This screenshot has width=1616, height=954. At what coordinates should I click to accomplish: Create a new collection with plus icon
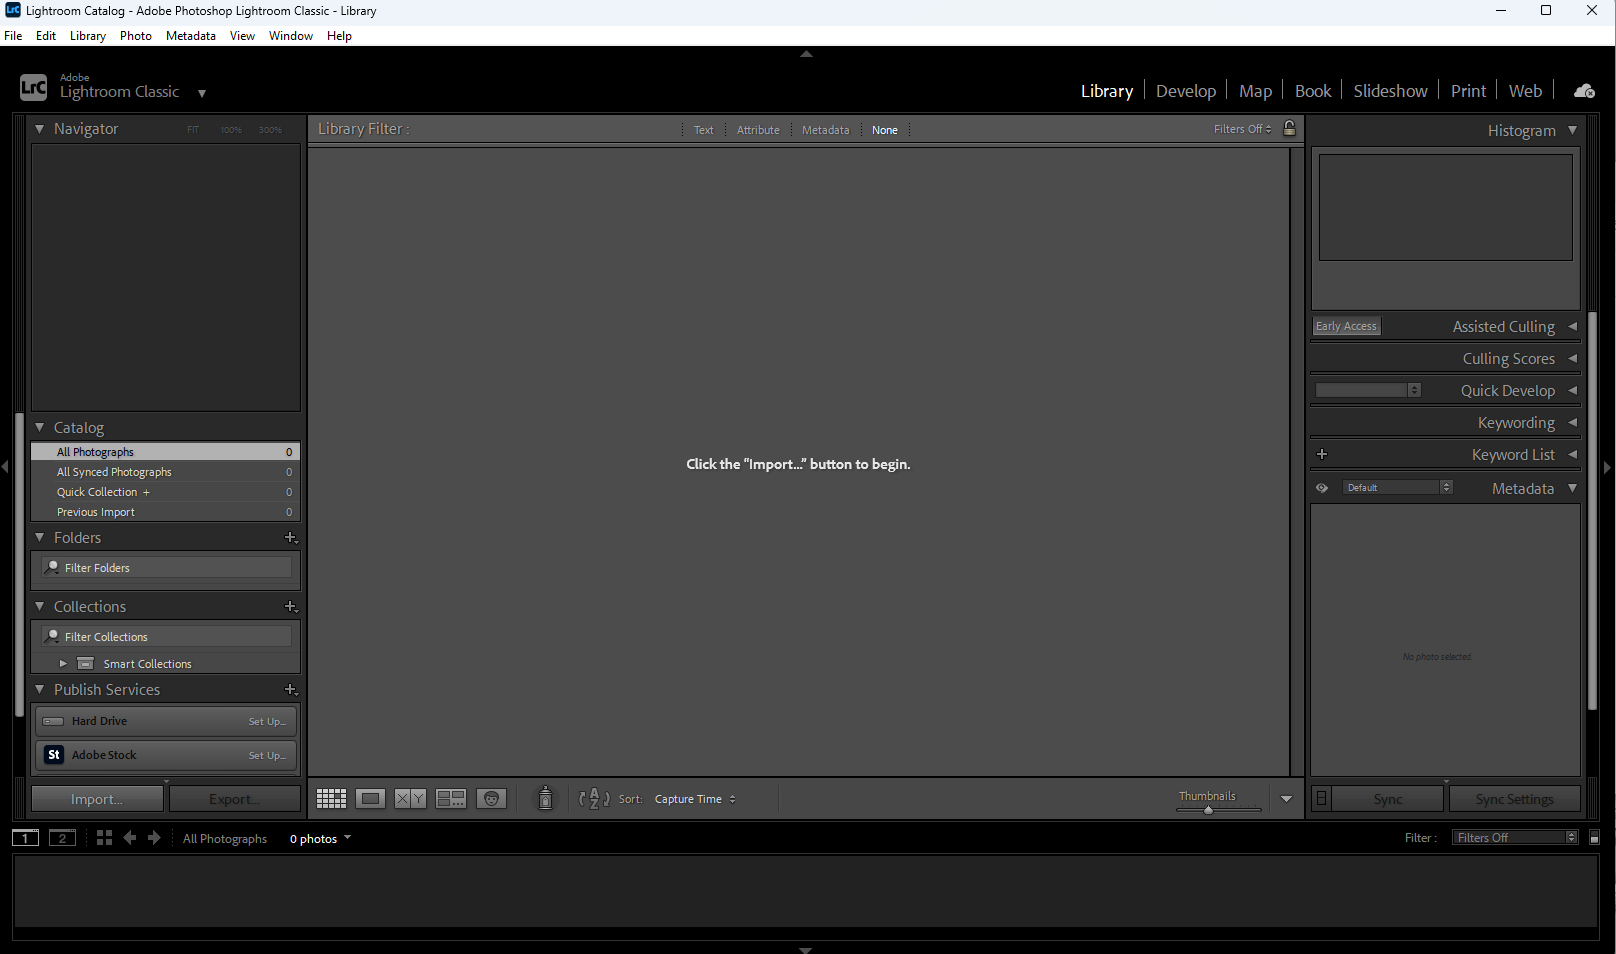click(291, 606)
